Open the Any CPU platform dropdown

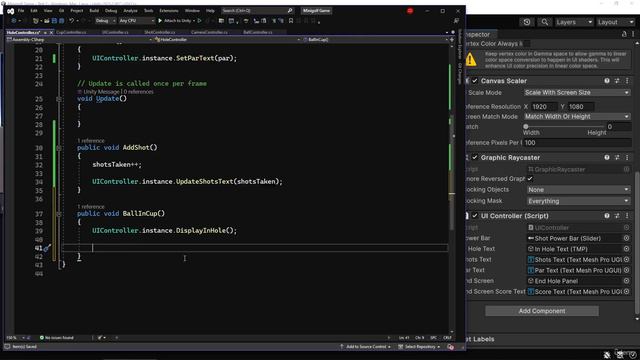(x=137, y=21)
